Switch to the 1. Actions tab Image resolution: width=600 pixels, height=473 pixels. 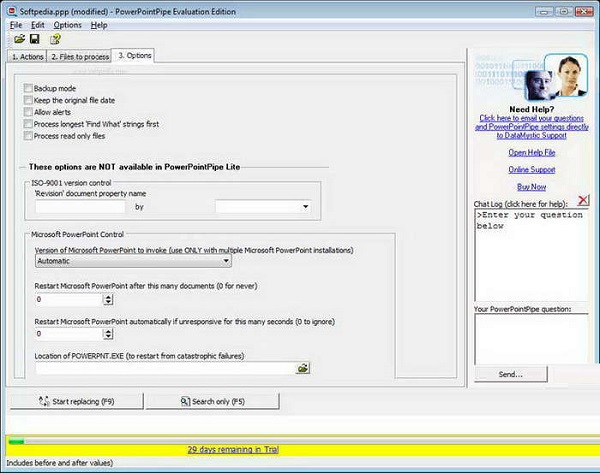click(x=27, y=57)
